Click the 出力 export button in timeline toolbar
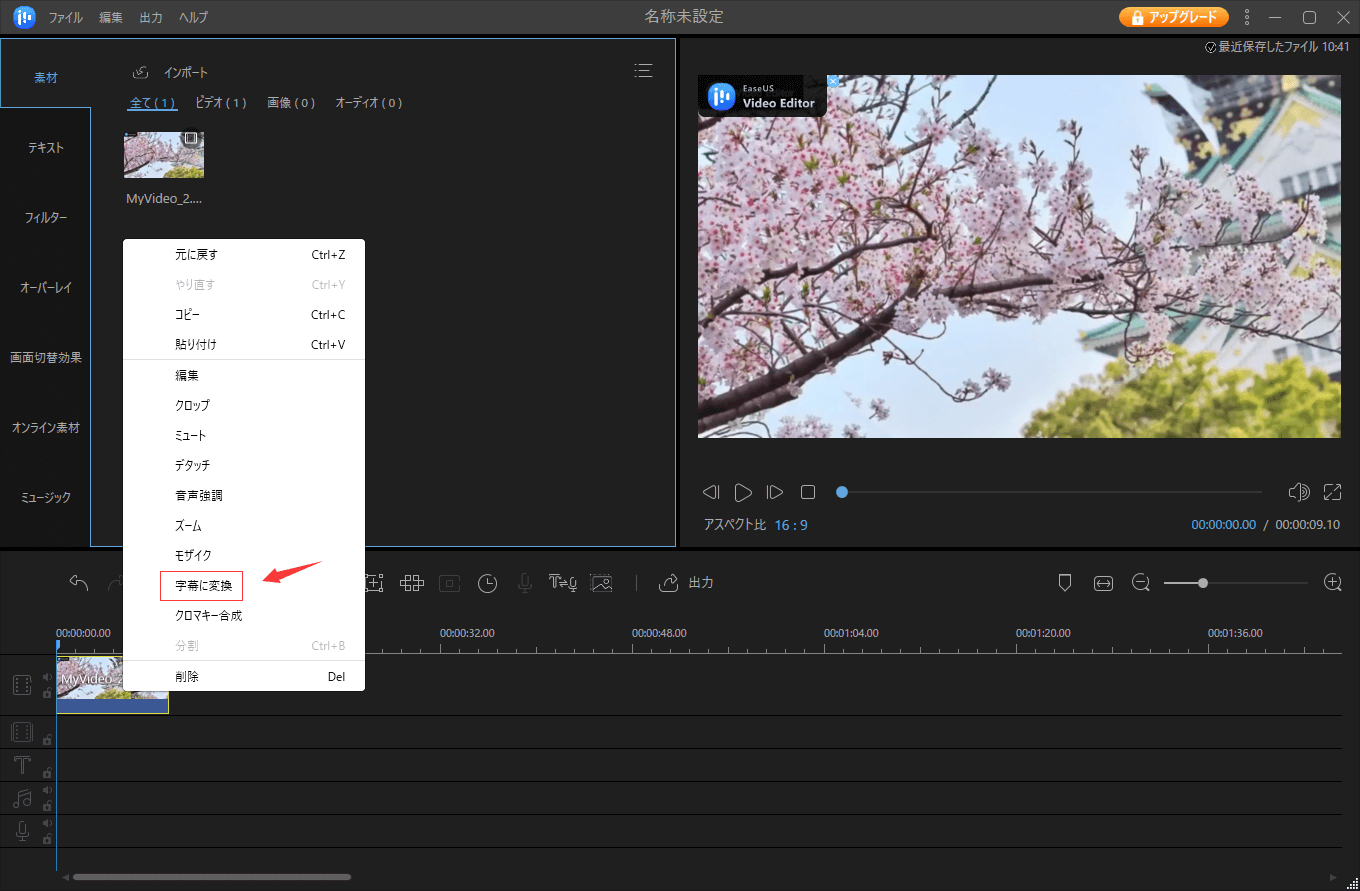Image resolution: width=1360 pixels, height=891 pixels. pyautogui.click(x=686, y=583)
